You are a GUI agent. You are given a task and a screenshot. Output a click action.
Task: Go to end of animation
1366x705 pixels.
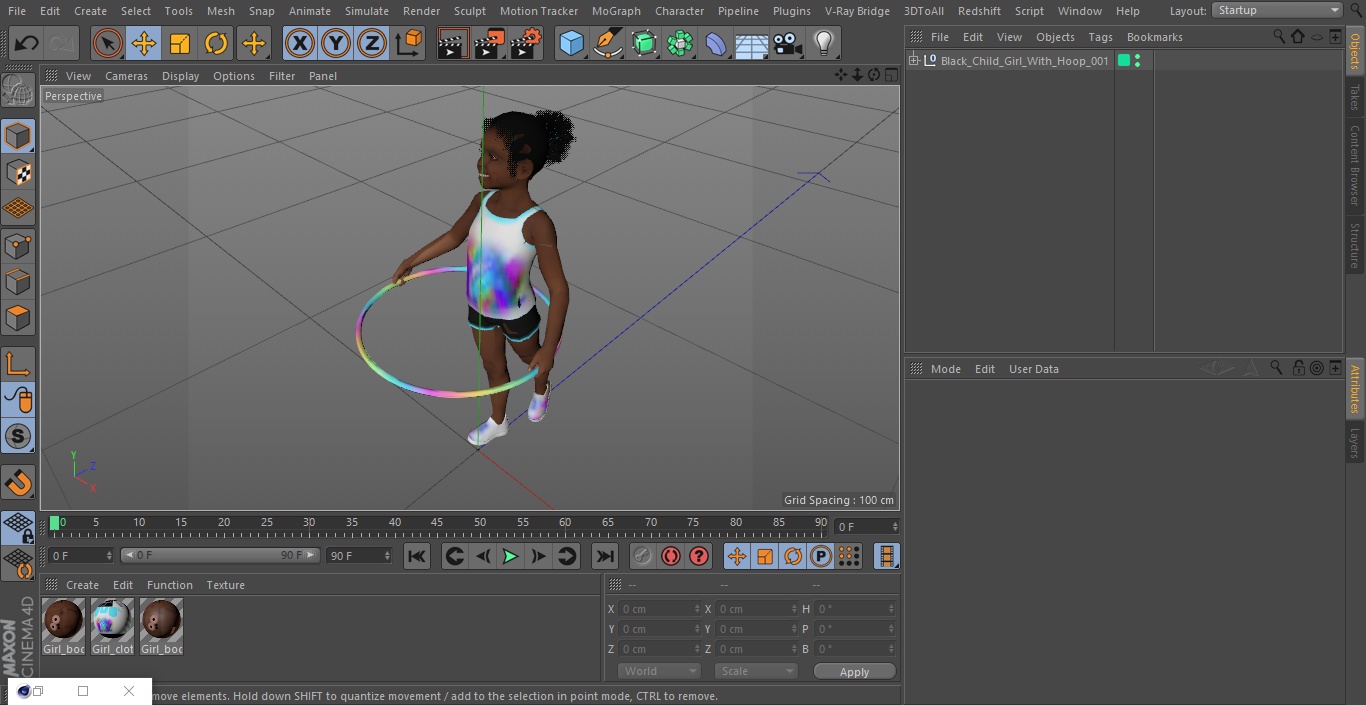click(x=605, y=556)
